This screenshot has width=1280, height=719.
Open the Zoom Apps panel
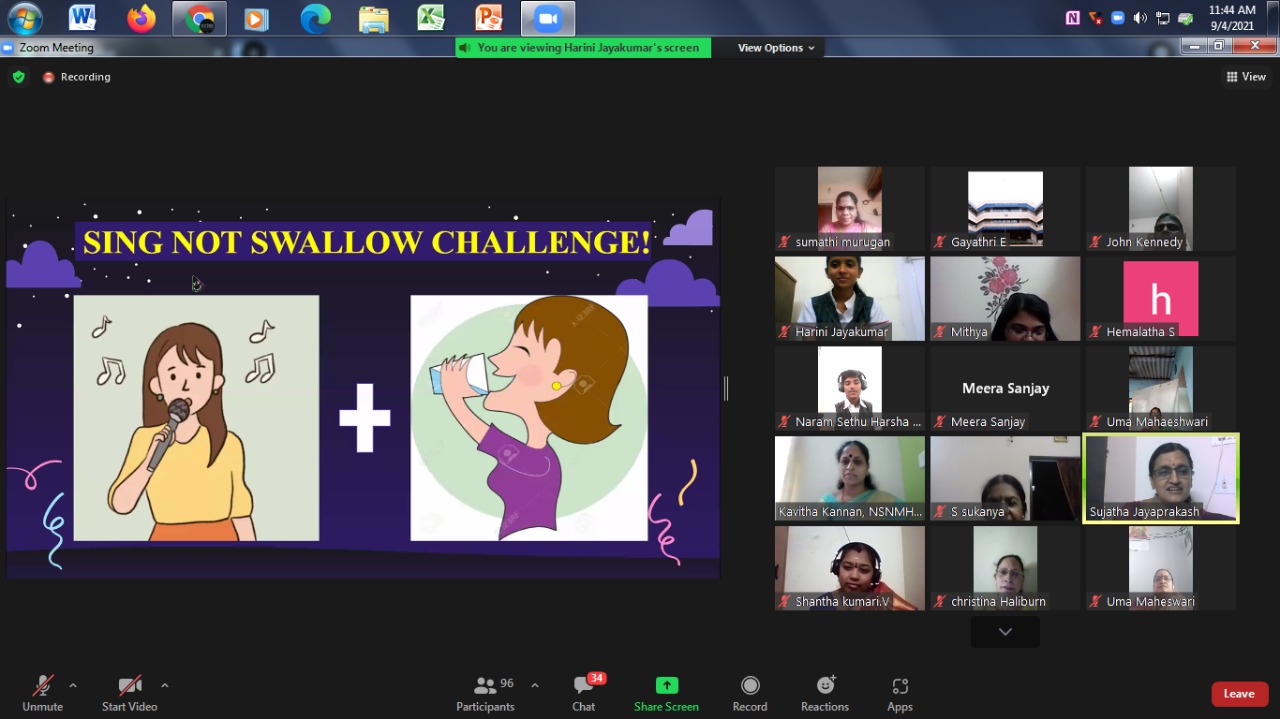pyautogui.click(x=899, y=693)
